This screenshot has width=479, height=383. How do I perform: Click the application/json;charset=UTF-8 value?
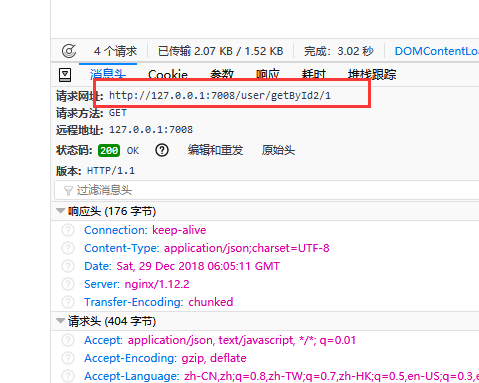click(x=247, y=248)
